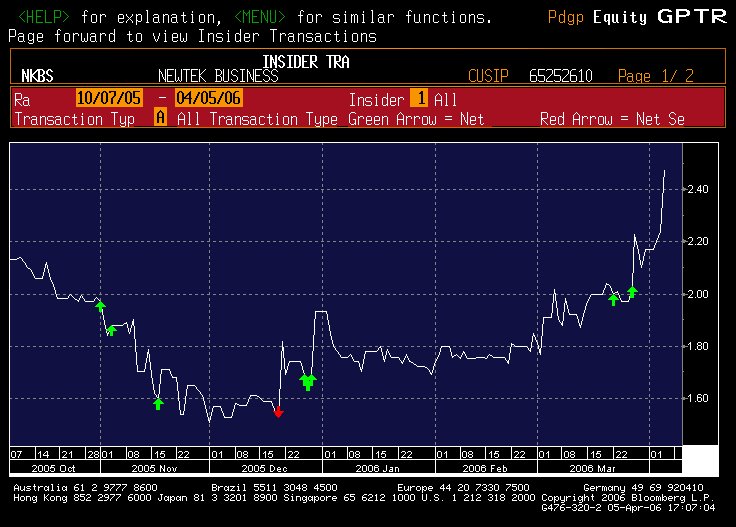This screenshot has height=527, width=736.
Task: Click the 2006 Feb month label
Action: pos(485,468)
